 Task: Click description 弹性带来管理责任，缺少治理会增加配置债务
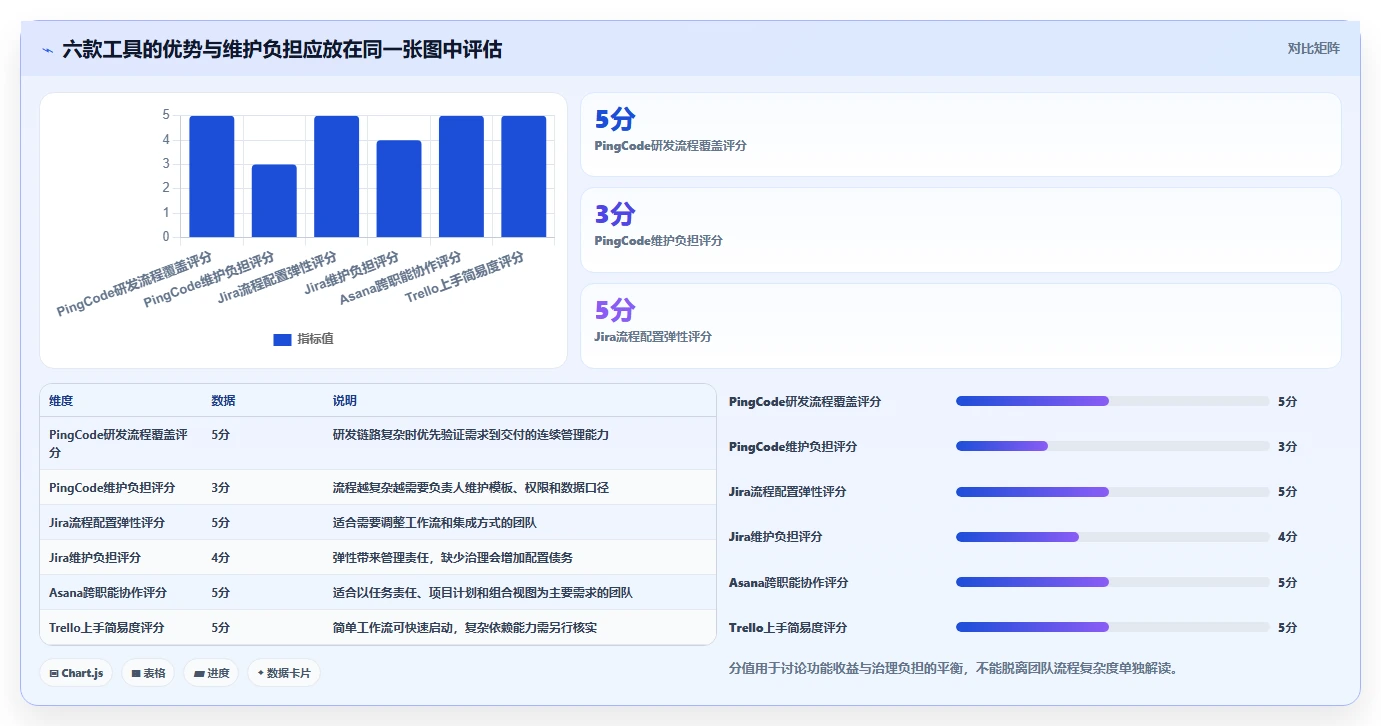453,558
